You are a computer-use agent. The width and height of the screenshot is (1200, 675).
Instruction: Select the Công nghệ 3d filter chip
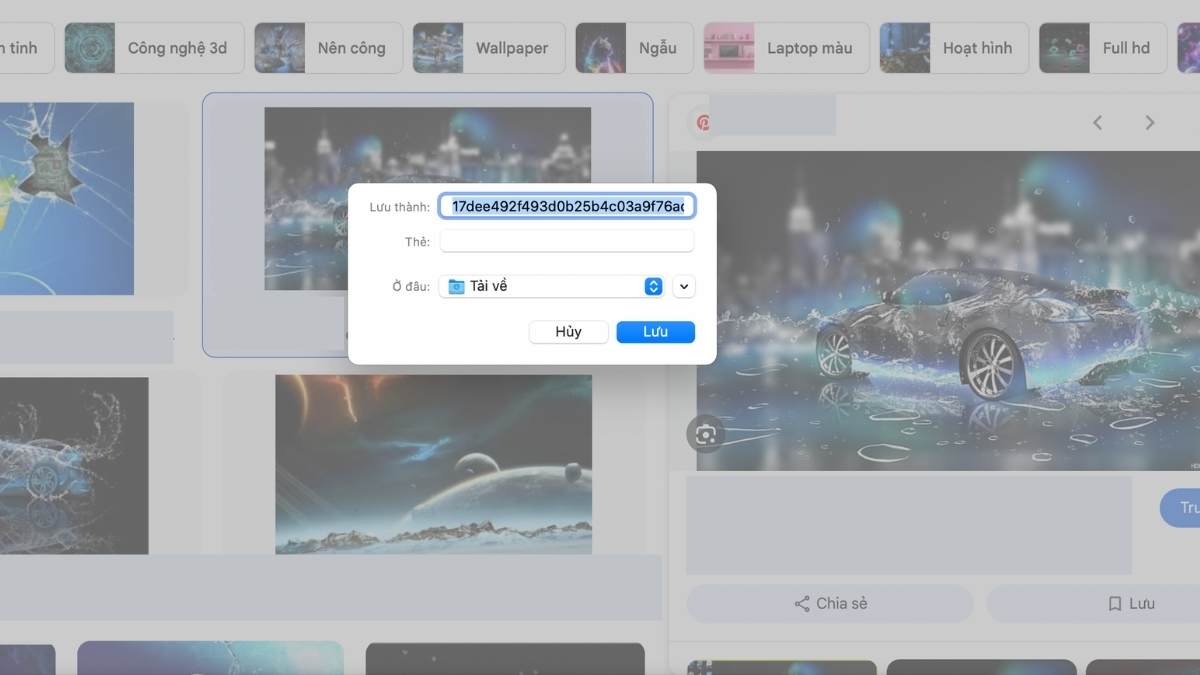coord(154,48)
